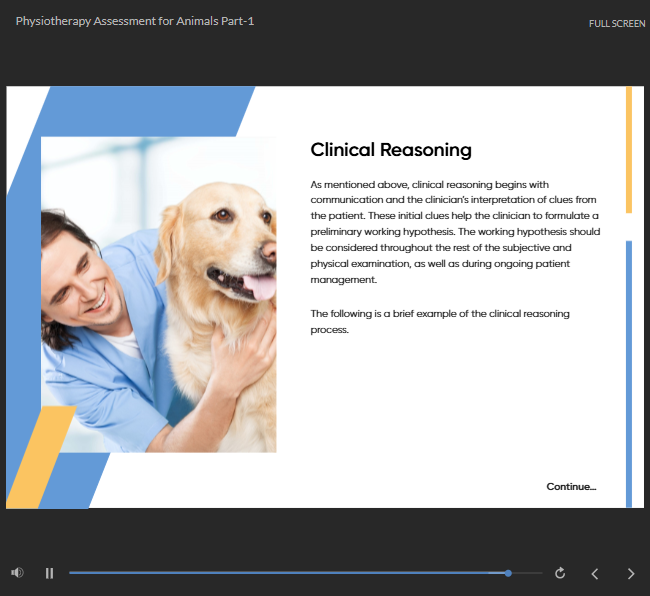The height and width of the screenshot is (596, 650).
Task: Click the unplayed gray end of seek bar
Action: click(x=527, y=573)
